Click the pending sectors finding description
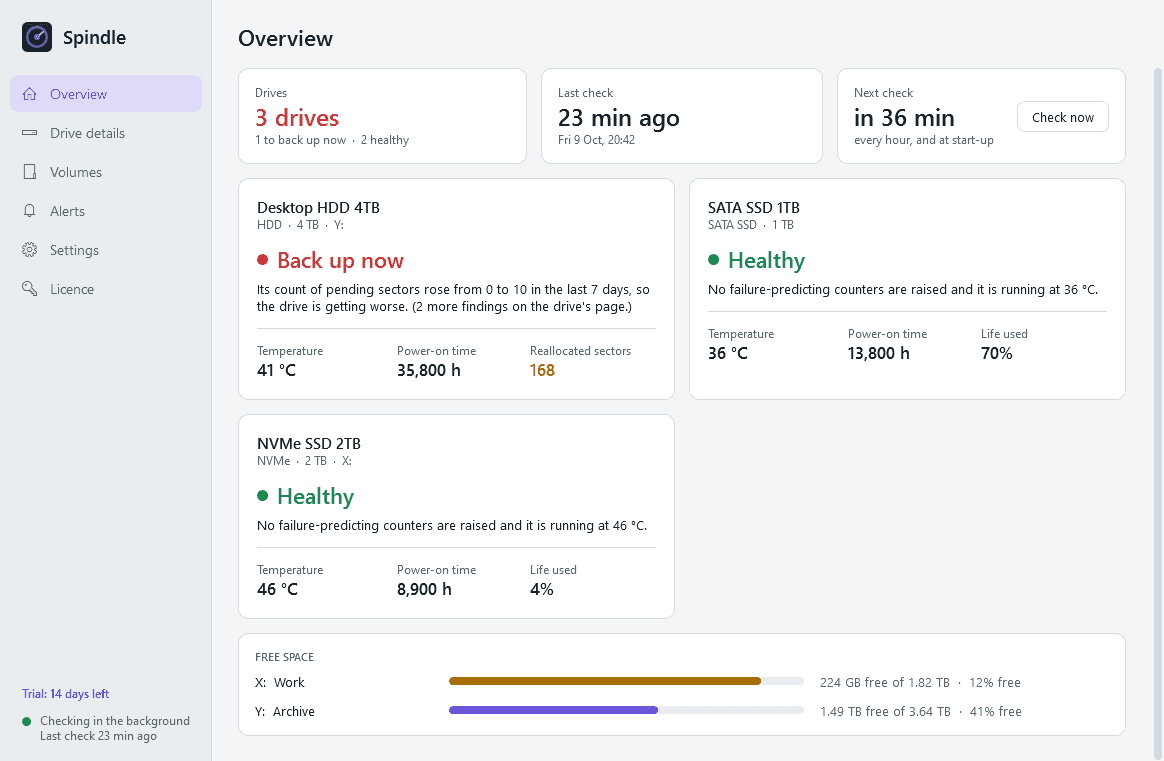 (453, 298)
